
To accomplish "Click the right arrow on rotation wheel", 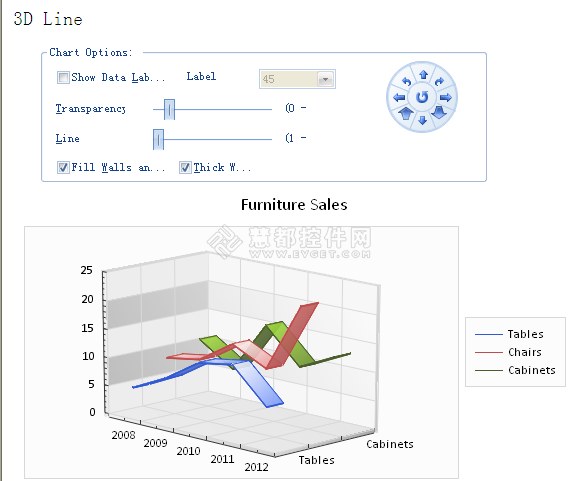I will click(x=446, y=98).
